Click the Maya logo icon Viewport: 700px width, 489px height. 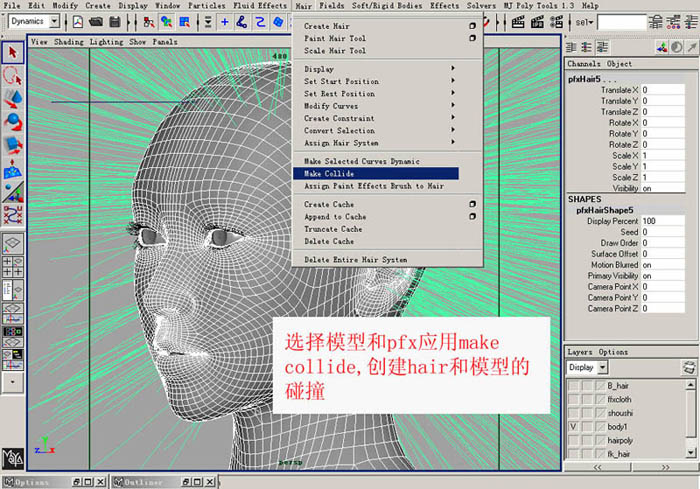click(x=12, y=458)
